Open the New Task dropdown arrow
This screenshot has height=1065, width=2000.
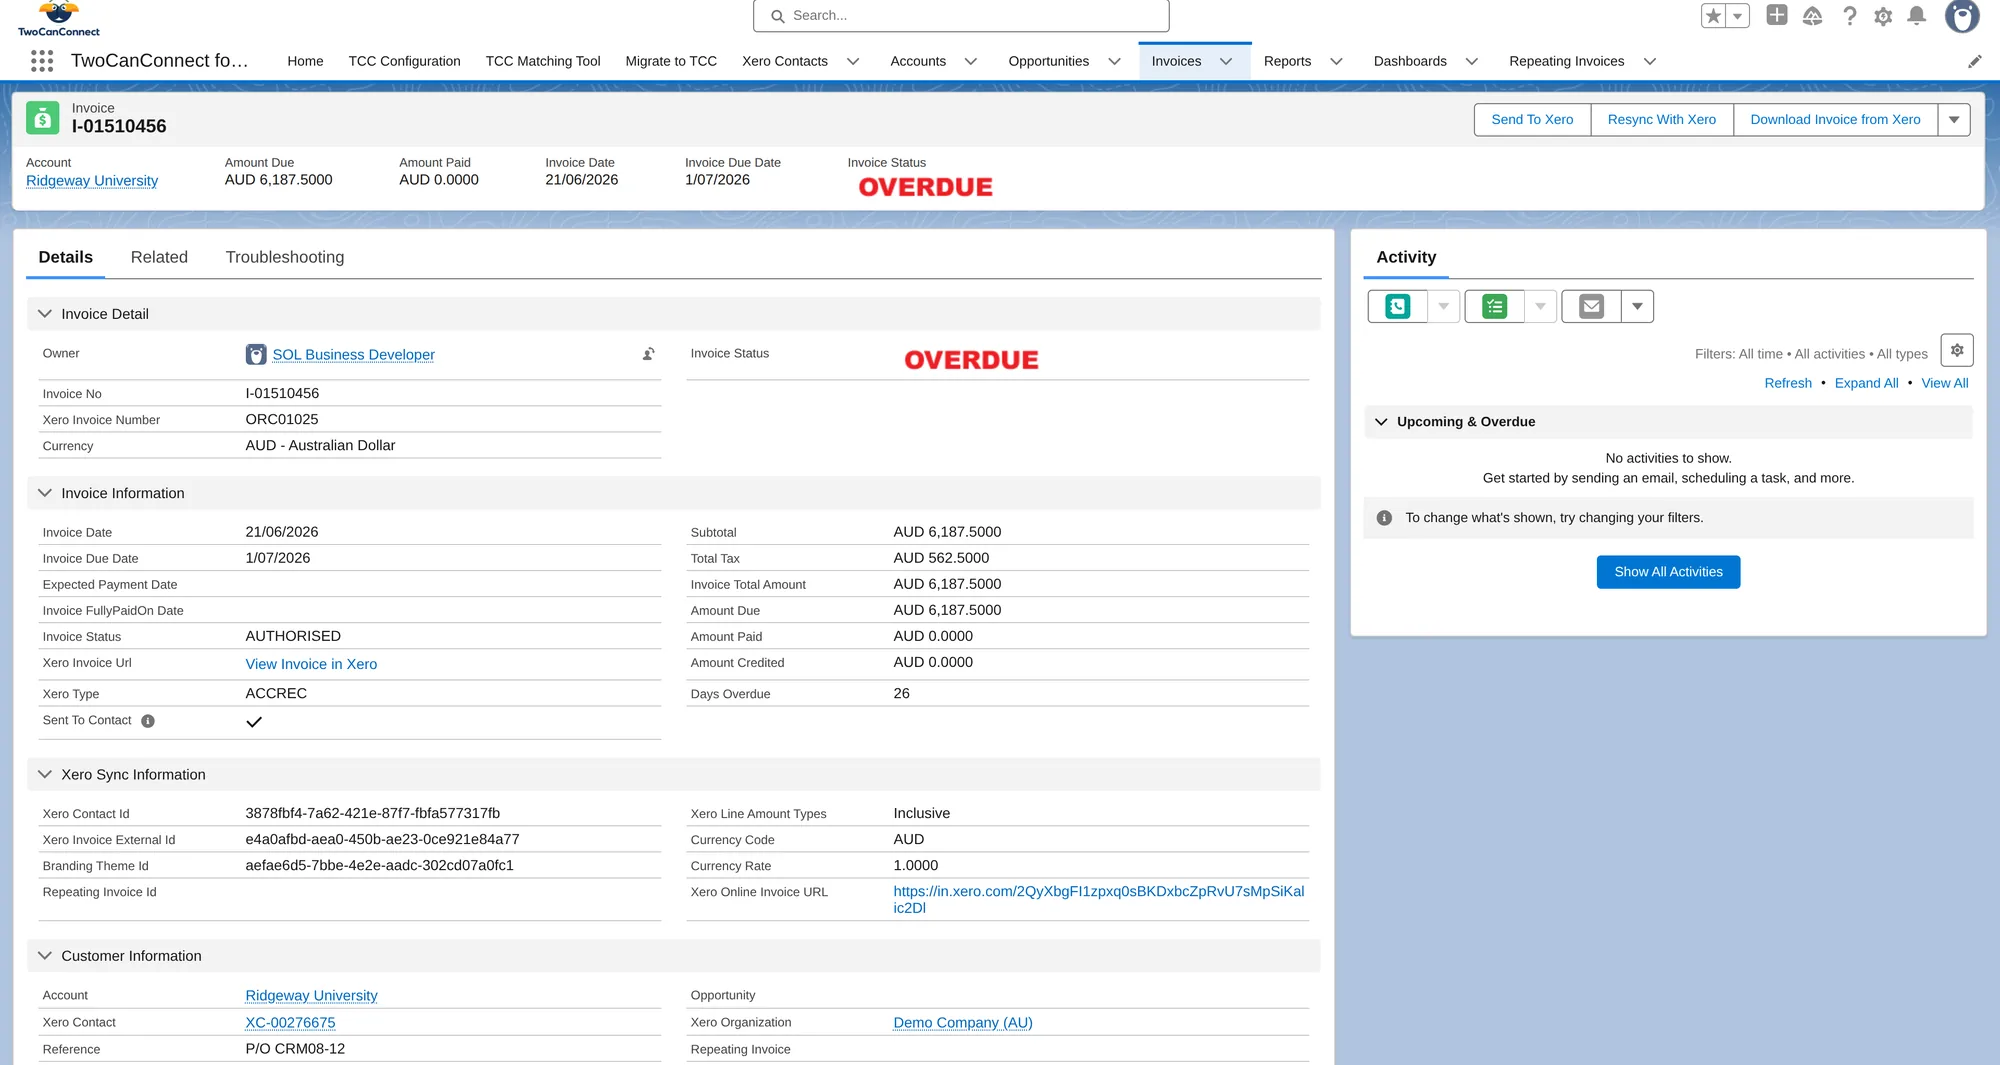1540,306
